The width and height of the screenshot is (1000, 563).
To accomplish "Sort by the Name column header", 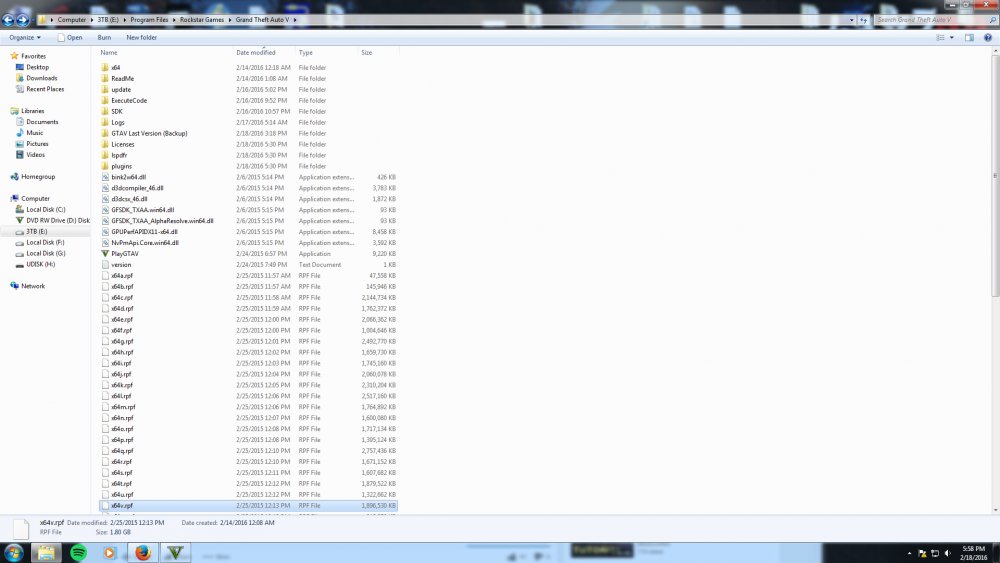I will click(108, 52).
